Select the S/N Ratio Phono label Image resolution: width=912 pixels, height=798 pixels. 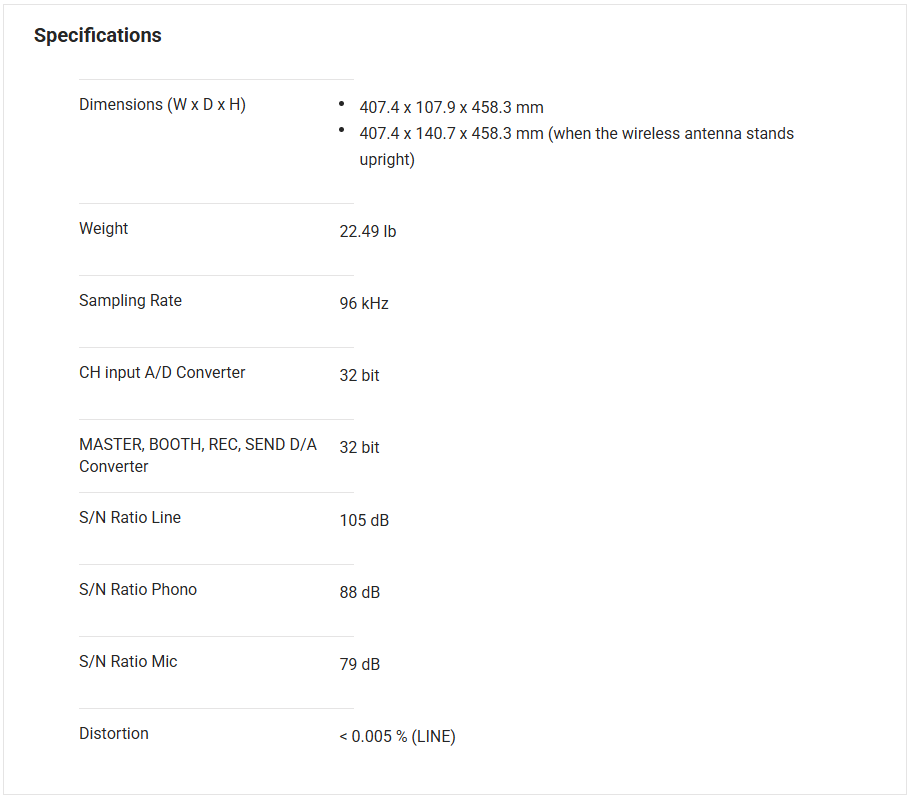click(138, 590)
